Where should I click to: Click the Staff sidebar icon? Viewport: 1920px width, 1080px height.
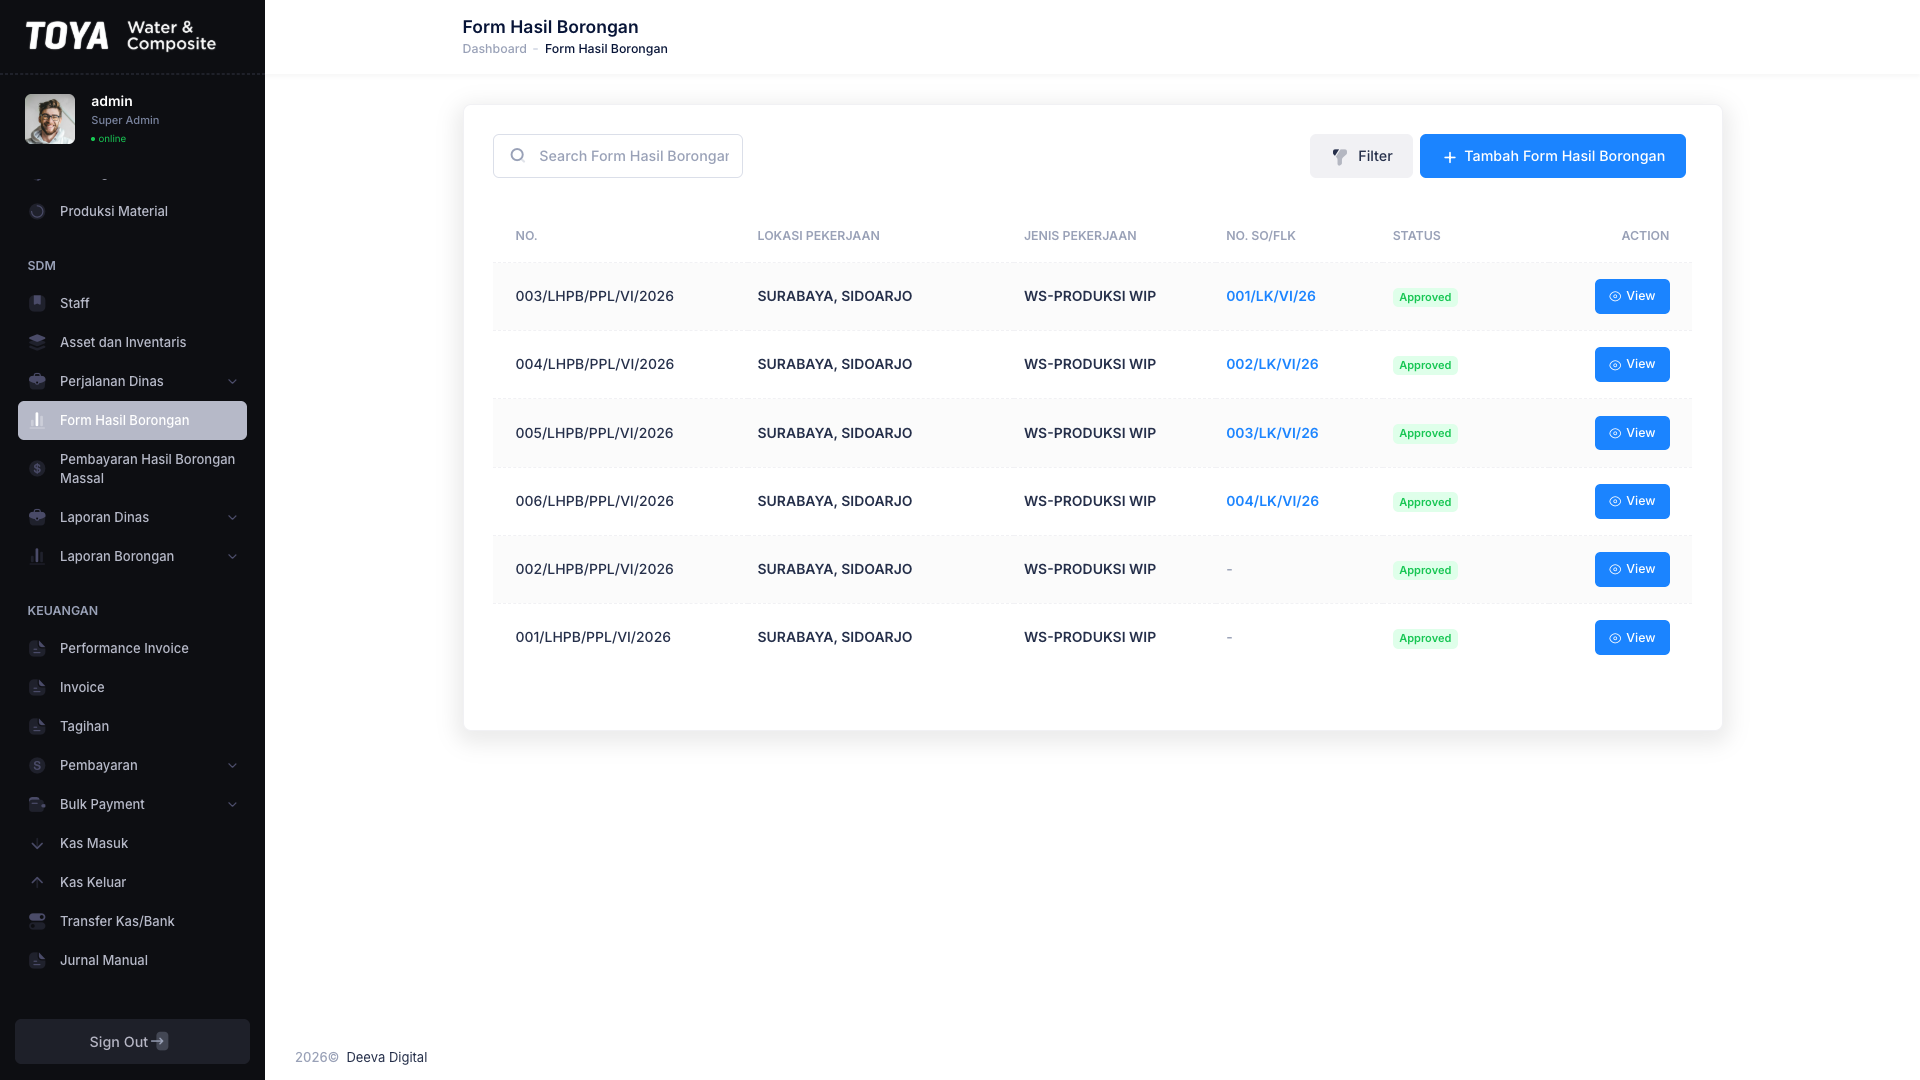coord(37,303)
